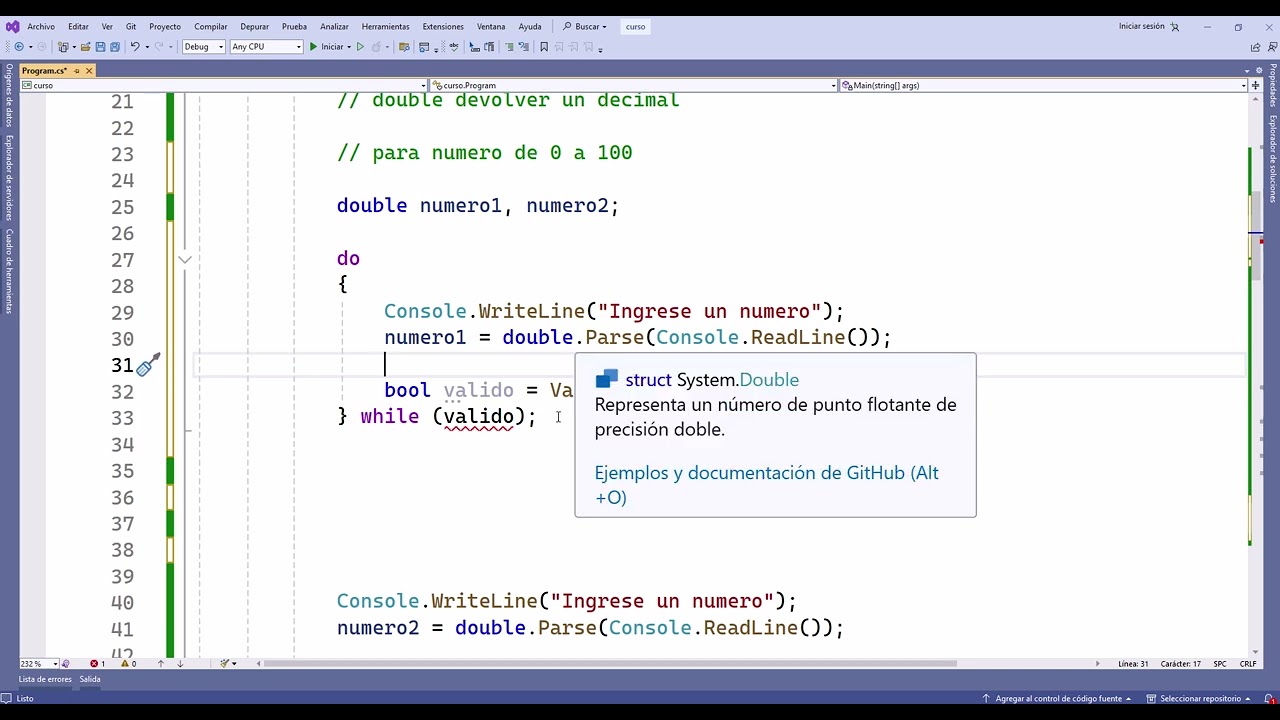Start without debugging using outlined play icon
Screen dimensions: 1280x720
[x=360, y=47]
